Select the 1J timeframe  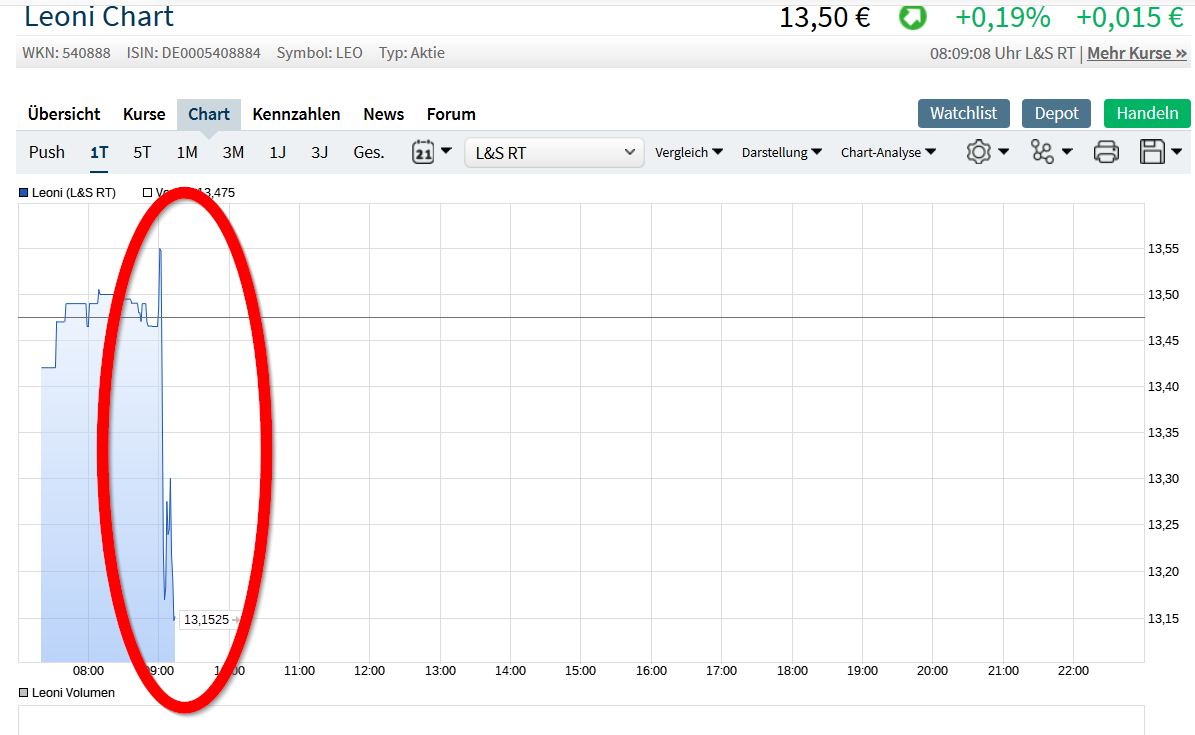[x=277, y=152]
